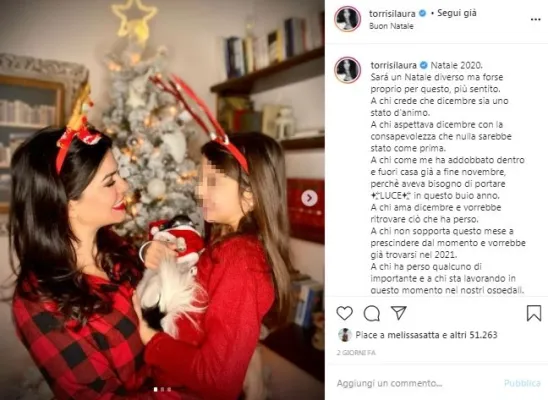Click verified badge next to header username

click(x=422, y=13)
